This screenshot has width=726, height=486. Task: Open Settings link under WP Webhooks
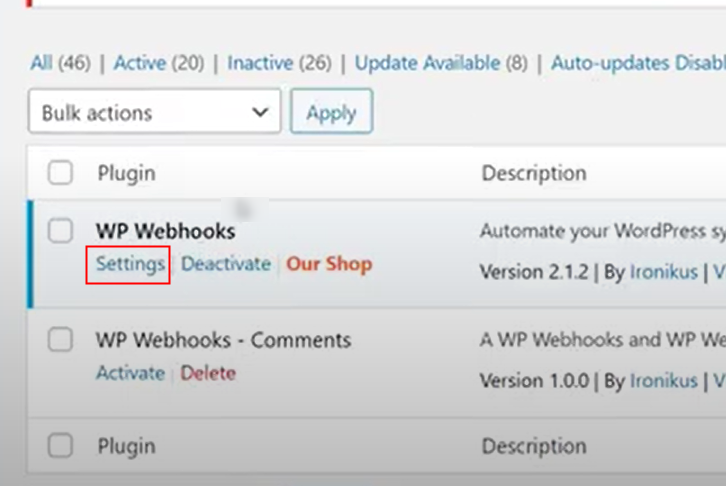[130, 264]
